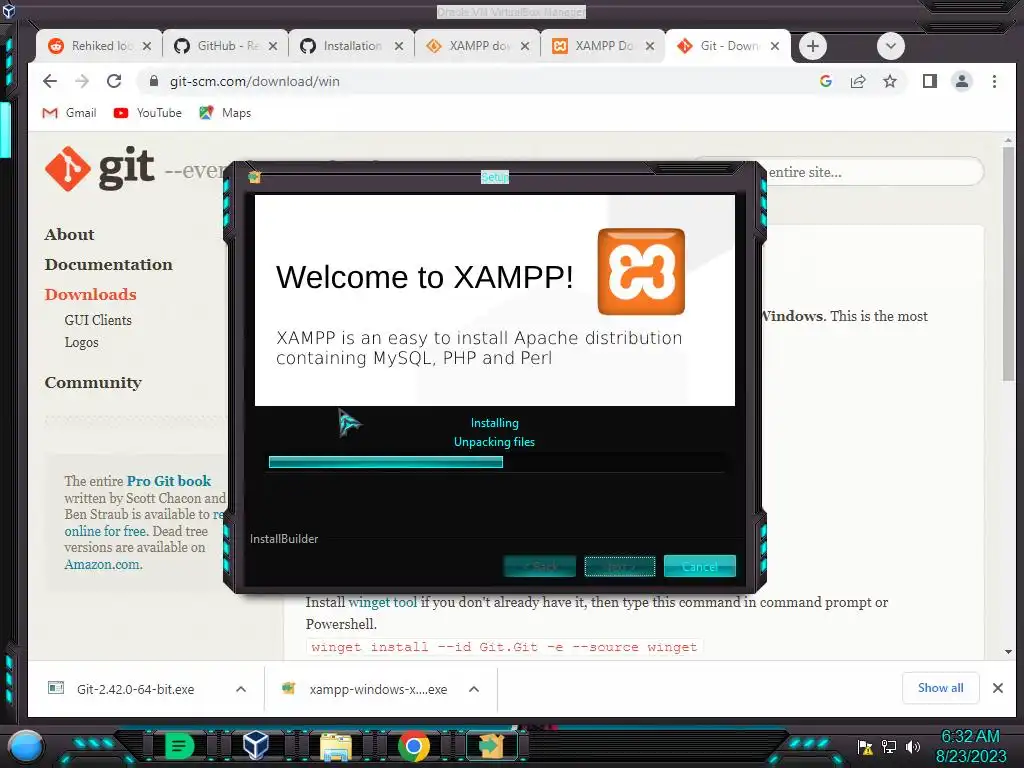Viewport: 1024px width, 768px height.
Task: Open the Gmail bookmark
Action: pos(69,113)
